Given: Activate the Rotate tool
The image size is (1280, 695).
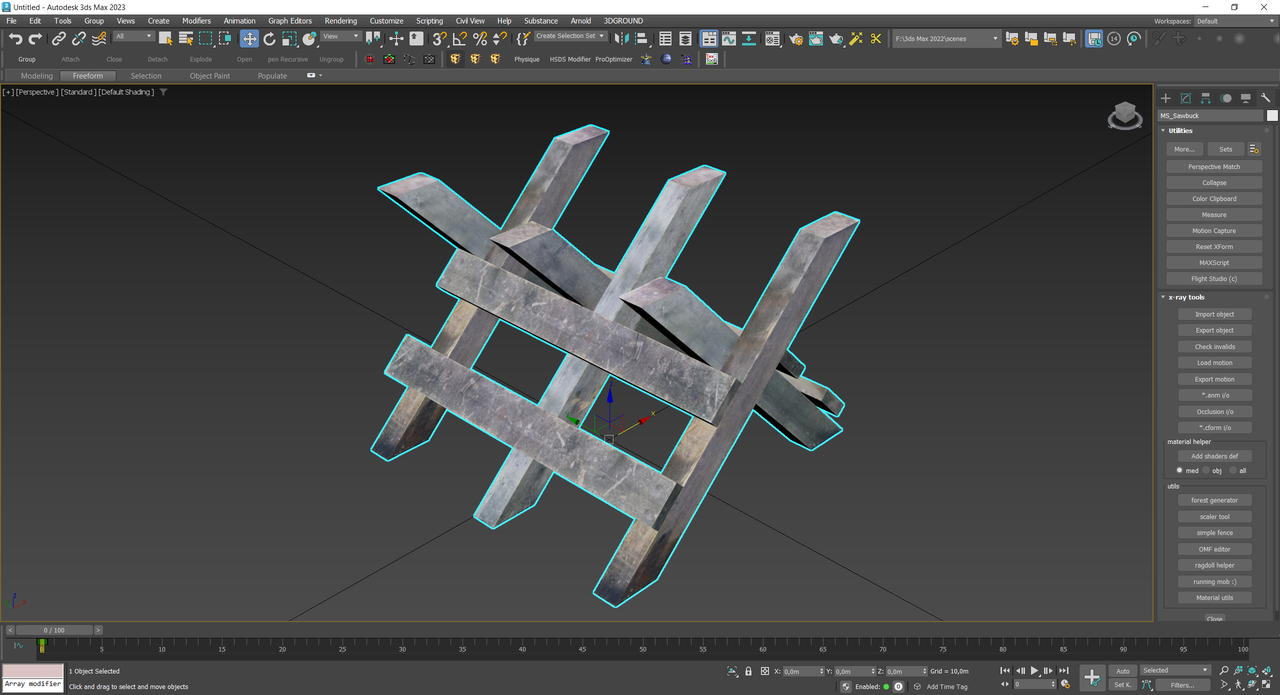Looking at the screenshot, I should tap(269, 39).
